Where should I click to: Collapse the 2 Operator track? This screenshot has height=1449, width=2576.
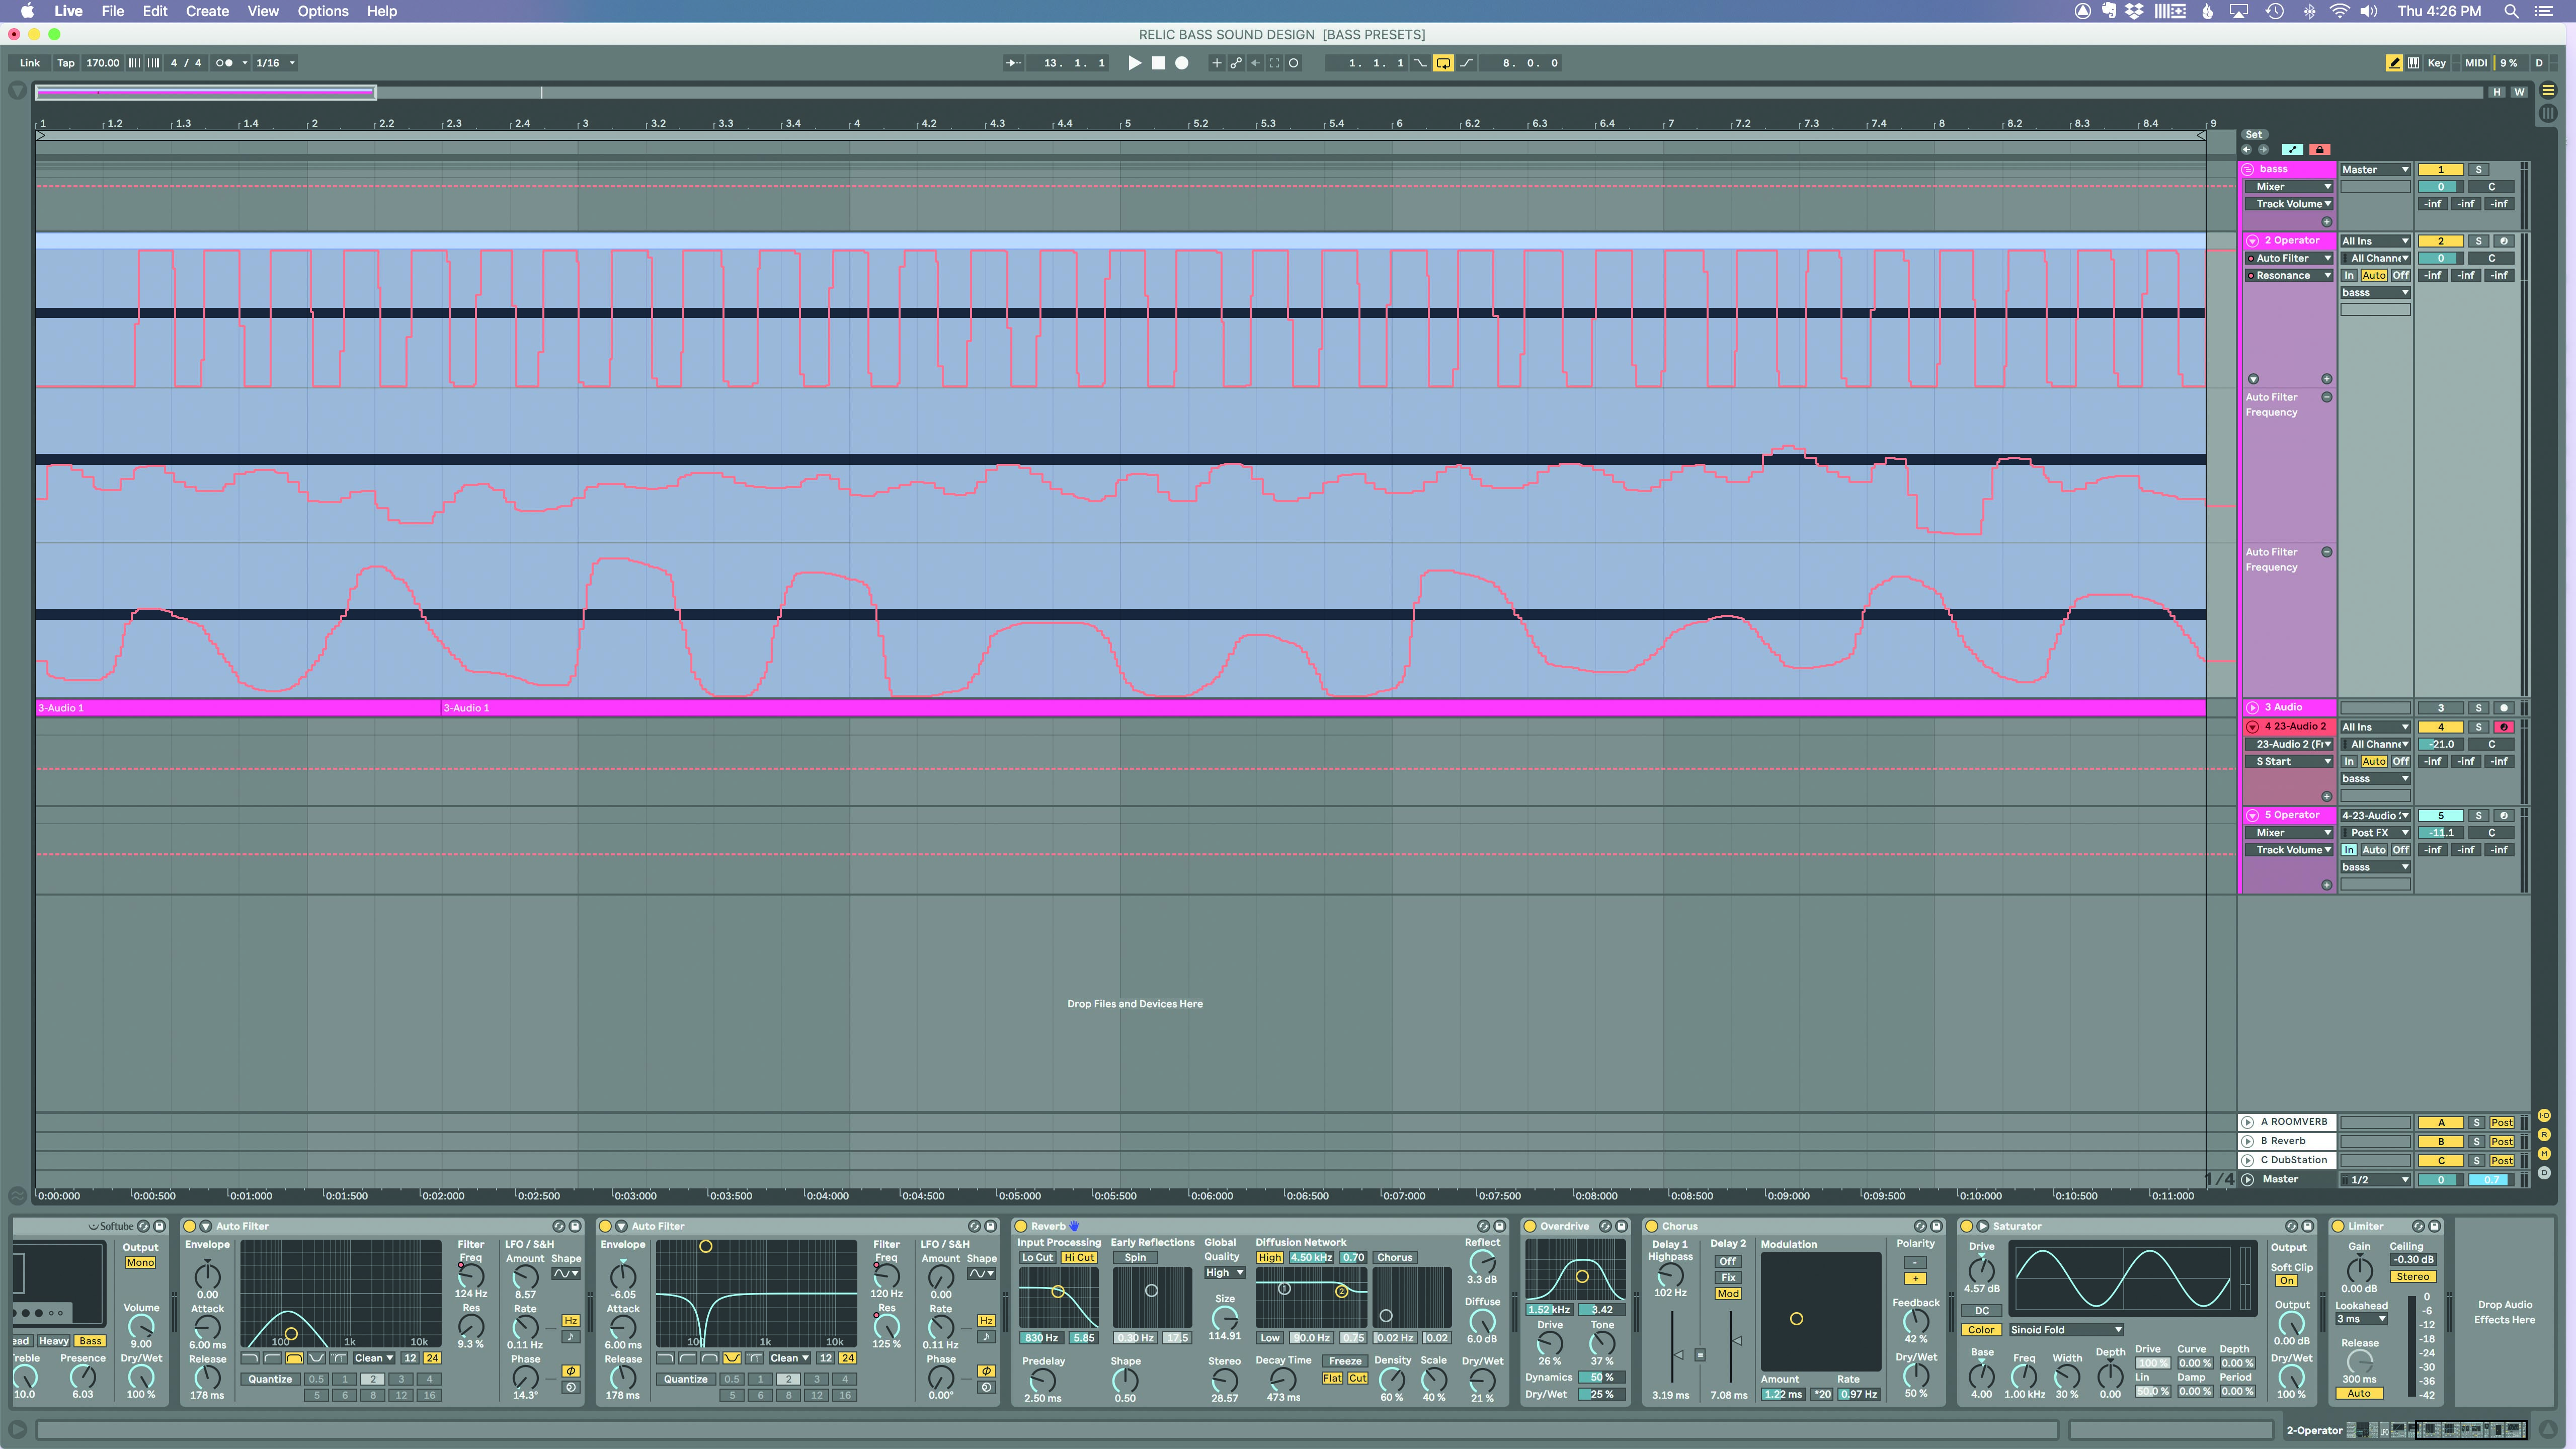(2253, 241)
